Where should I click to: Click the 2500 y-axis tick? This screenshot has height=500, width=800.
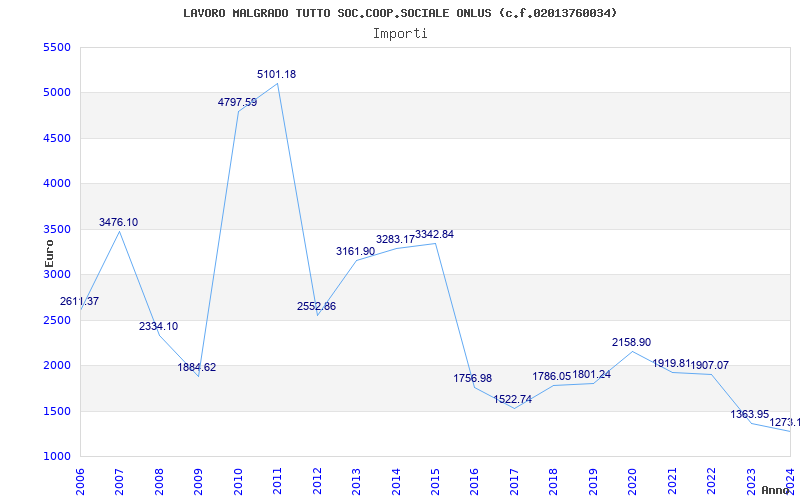pos(57,320)
